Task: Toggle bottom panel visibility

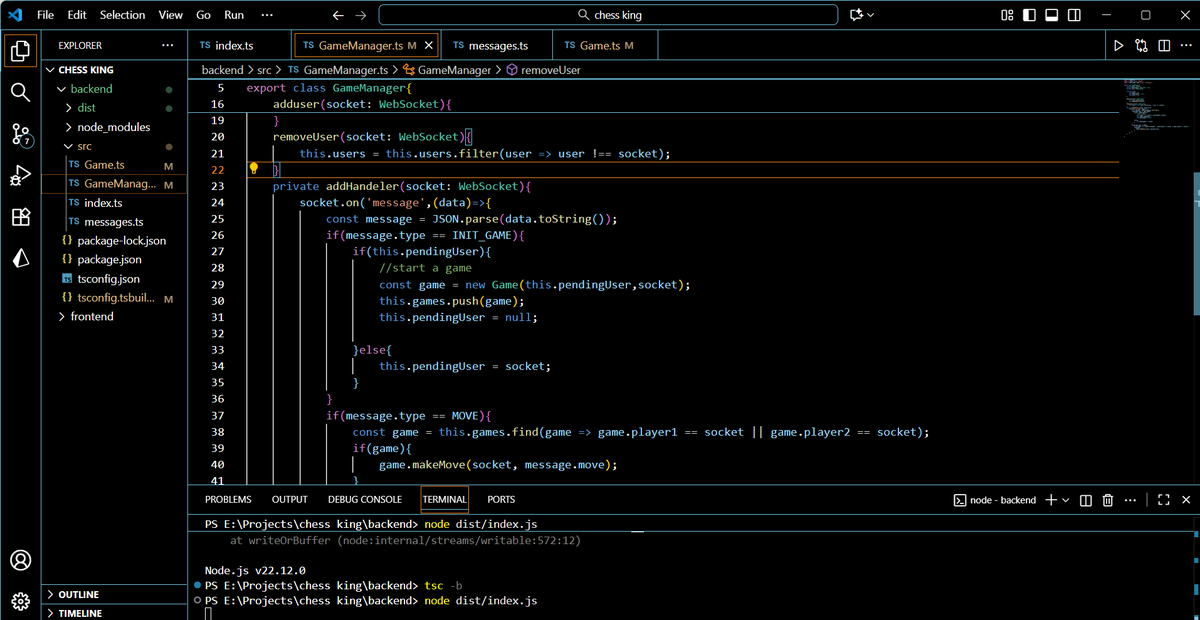Action: tap(1051, 15)
